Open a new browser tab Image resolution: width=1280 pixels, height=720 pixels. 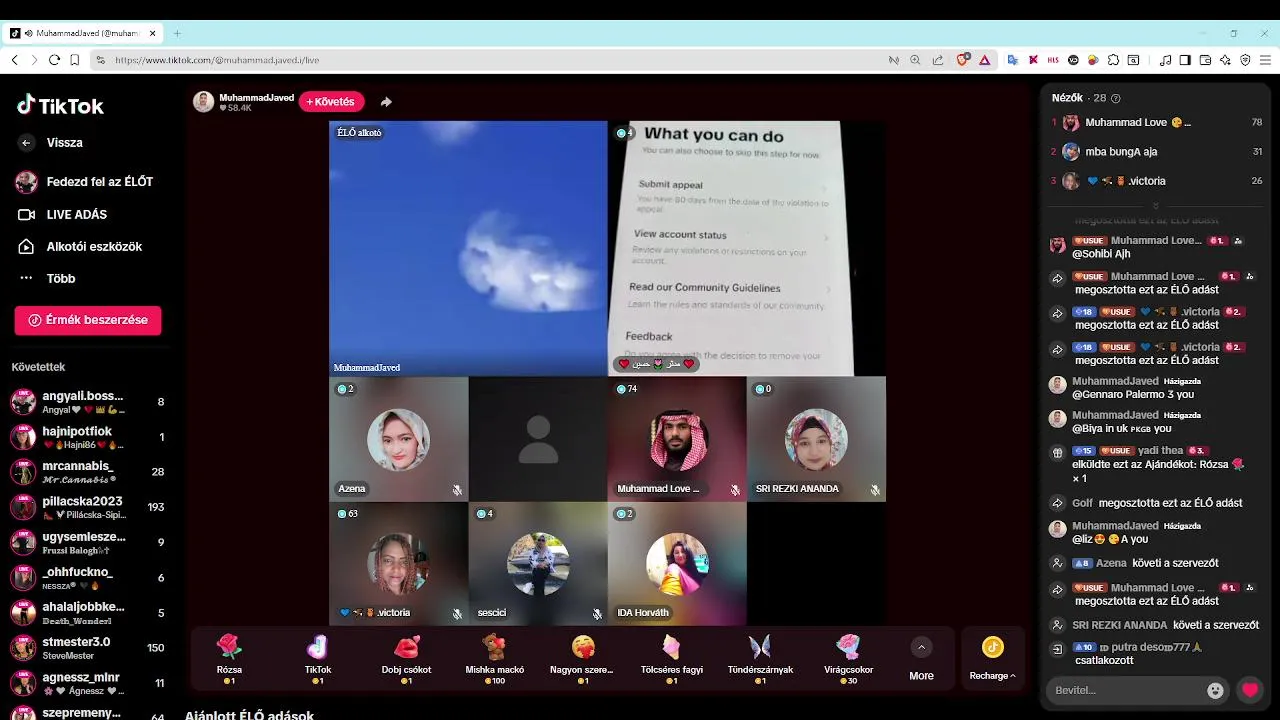click(x=177, y=33)
